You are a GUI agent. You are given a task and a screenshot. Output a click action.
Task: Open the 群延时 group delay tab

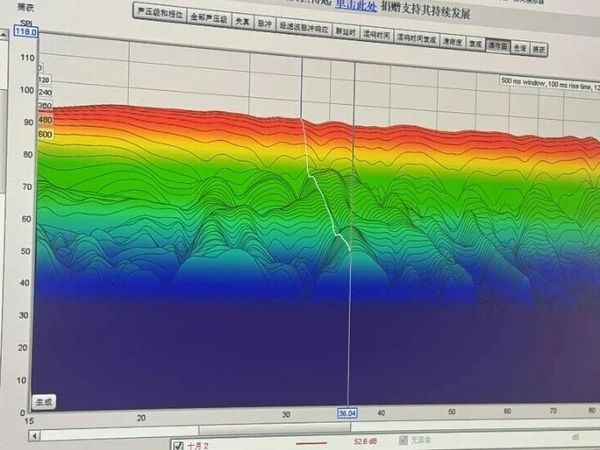coord(346,31)
